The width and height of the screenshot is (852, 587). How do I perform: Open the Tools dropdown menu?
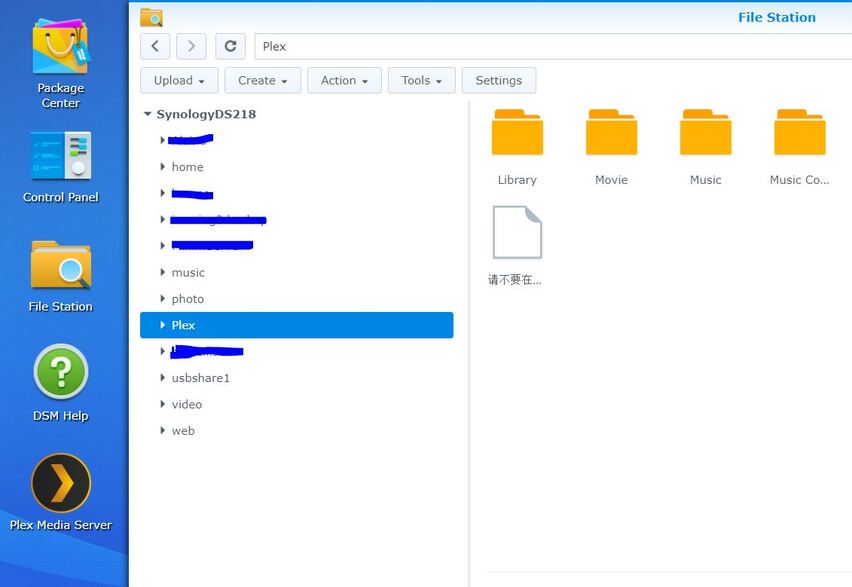422,80
